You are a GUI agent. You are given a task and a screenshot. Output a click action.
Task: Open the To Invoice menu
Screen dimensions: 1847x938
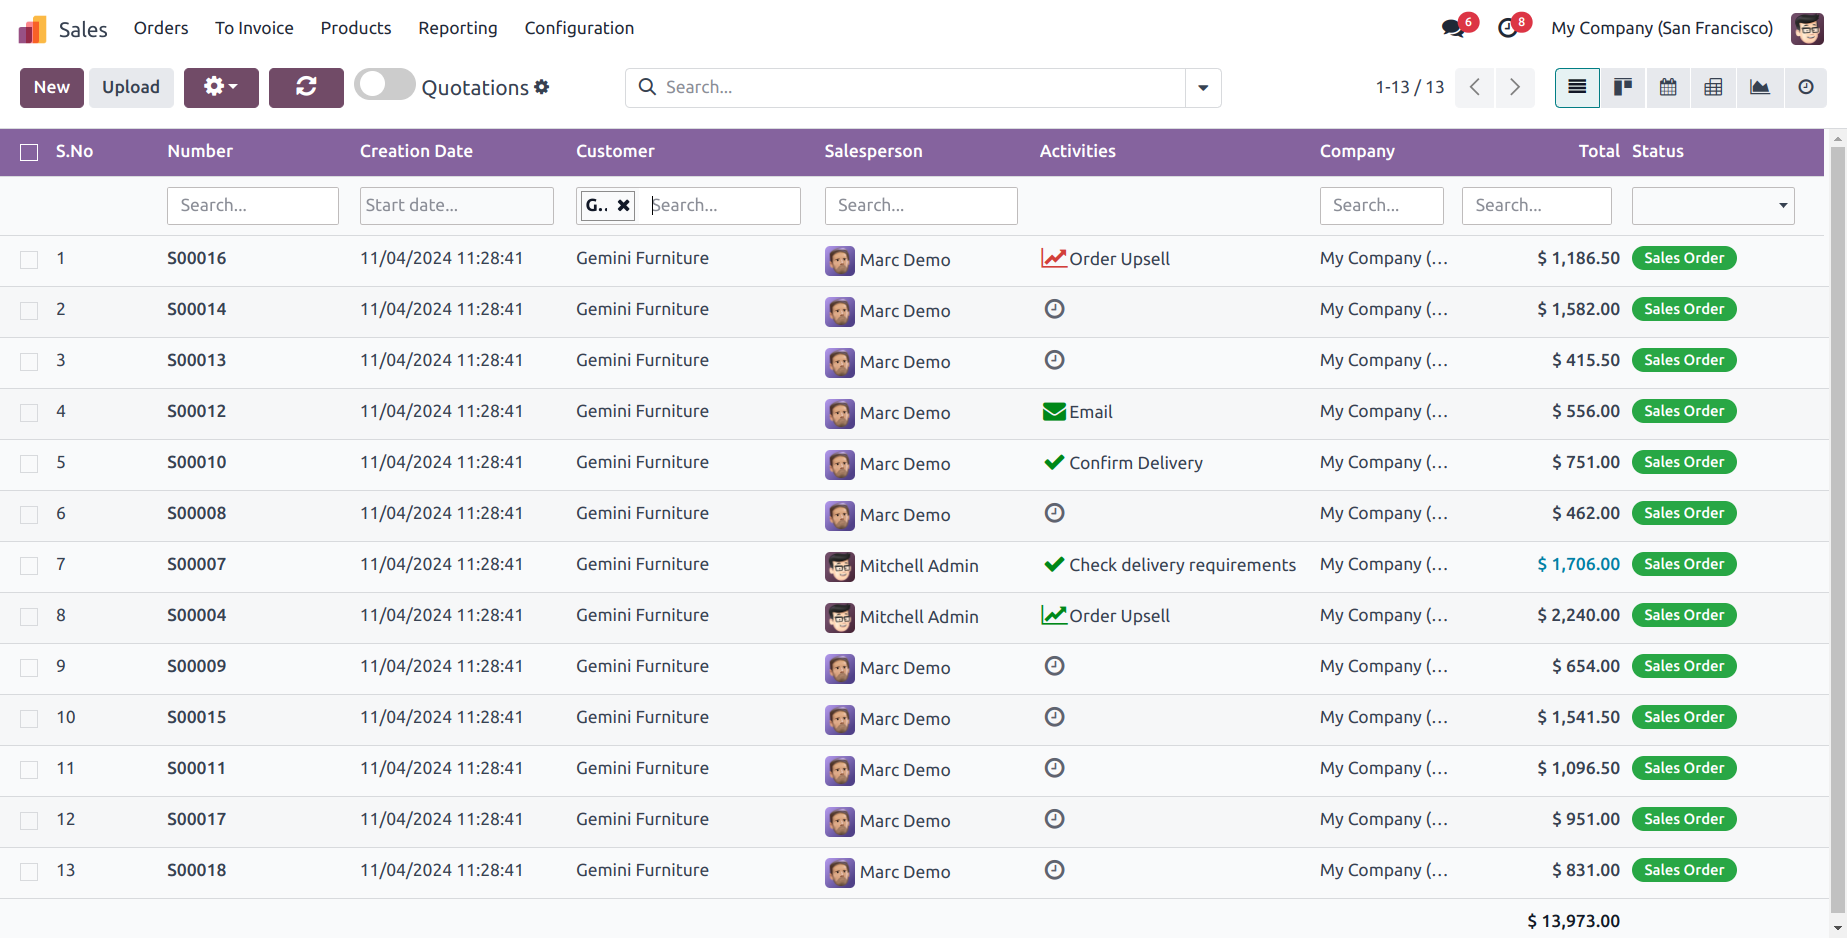254,28
